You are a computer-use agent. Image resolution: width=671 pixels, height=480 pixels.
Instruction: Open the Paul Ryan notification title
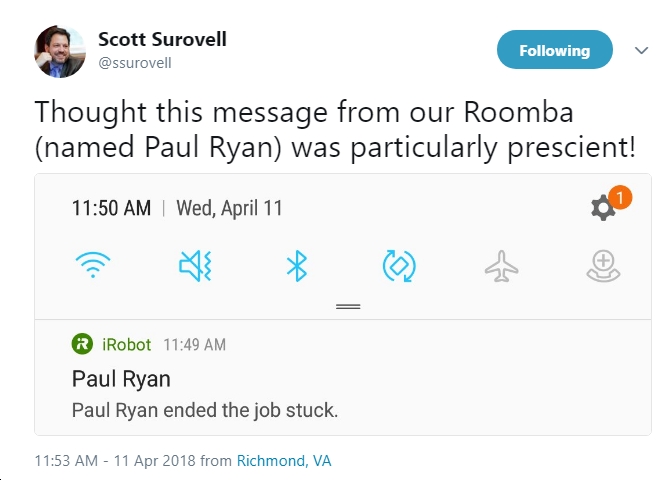point(121,379)
